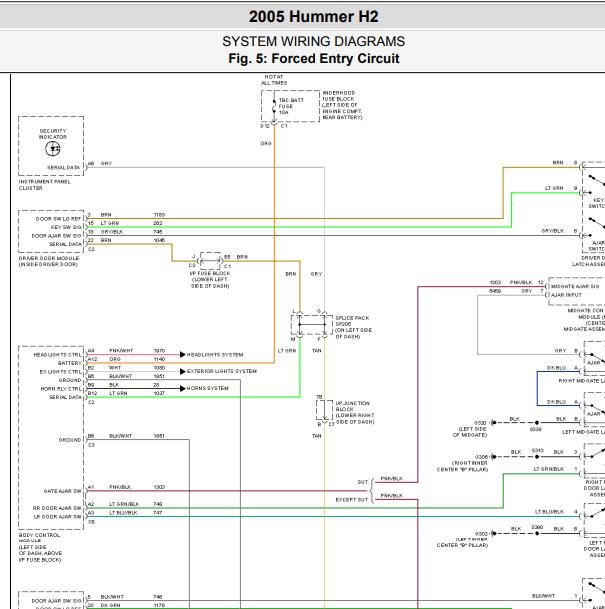Click the "I/P JUNCTION BLOCK" label
This screenshot has height=609, width=605.
pos(355,412)
